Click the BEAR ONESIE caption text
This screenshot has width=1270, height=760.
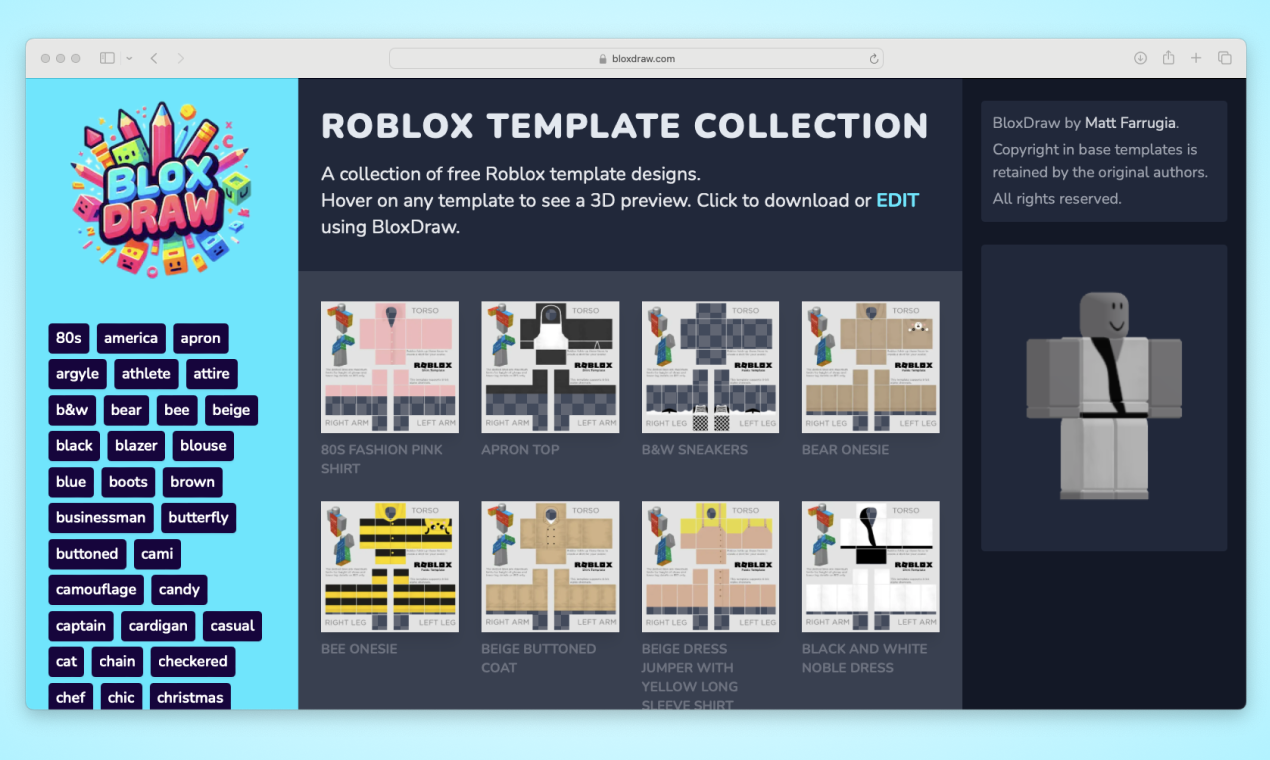(845, 450)
